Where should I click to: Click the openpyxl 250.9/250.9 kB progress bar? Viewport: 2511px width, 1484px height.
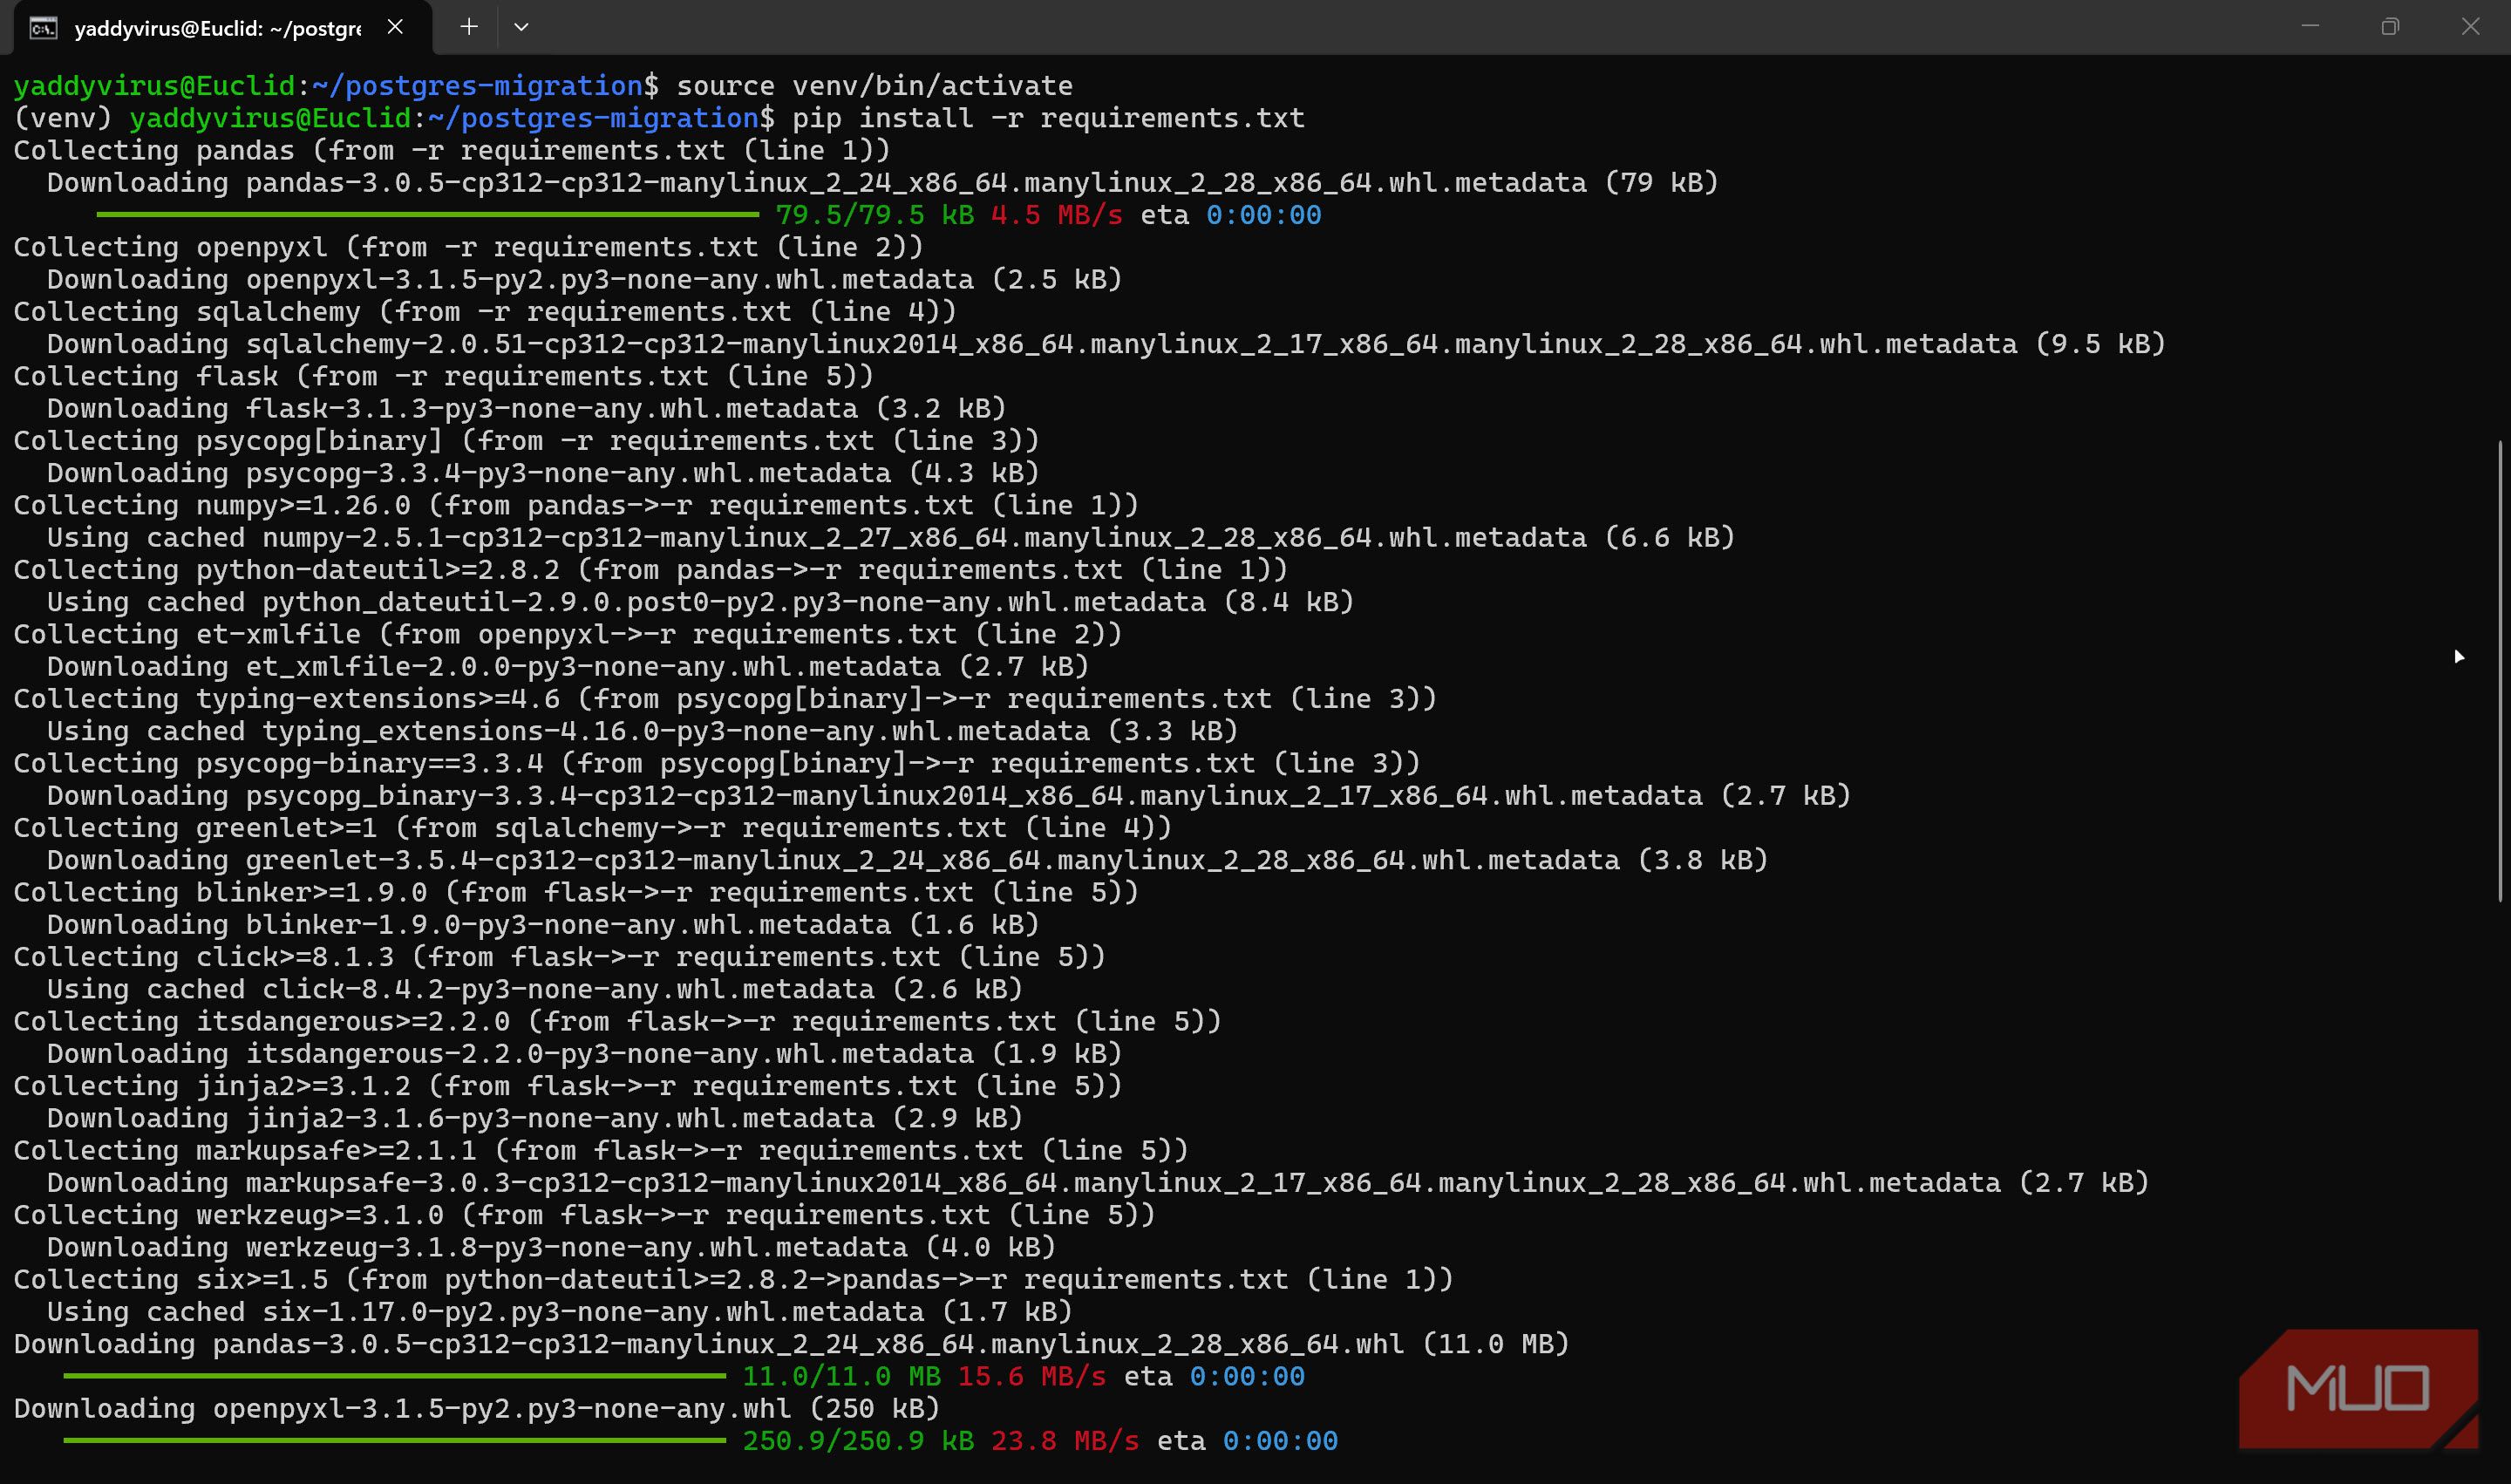click(394, 1441)
